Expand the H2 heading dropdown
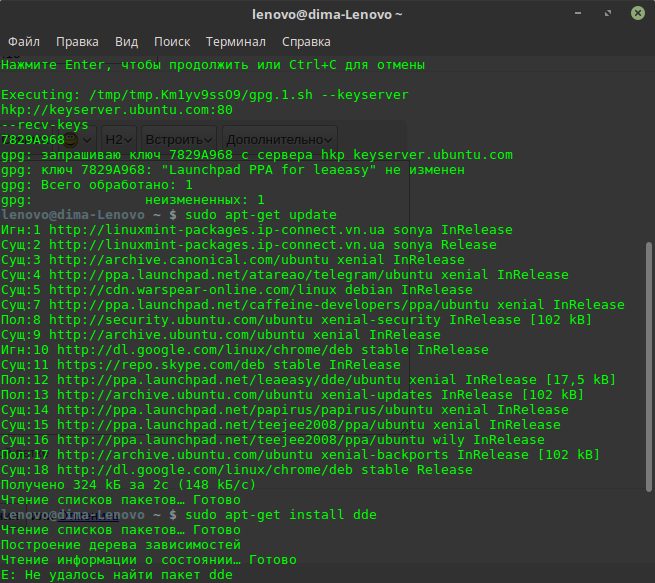The image size is (655, 583). pos(119,140)
